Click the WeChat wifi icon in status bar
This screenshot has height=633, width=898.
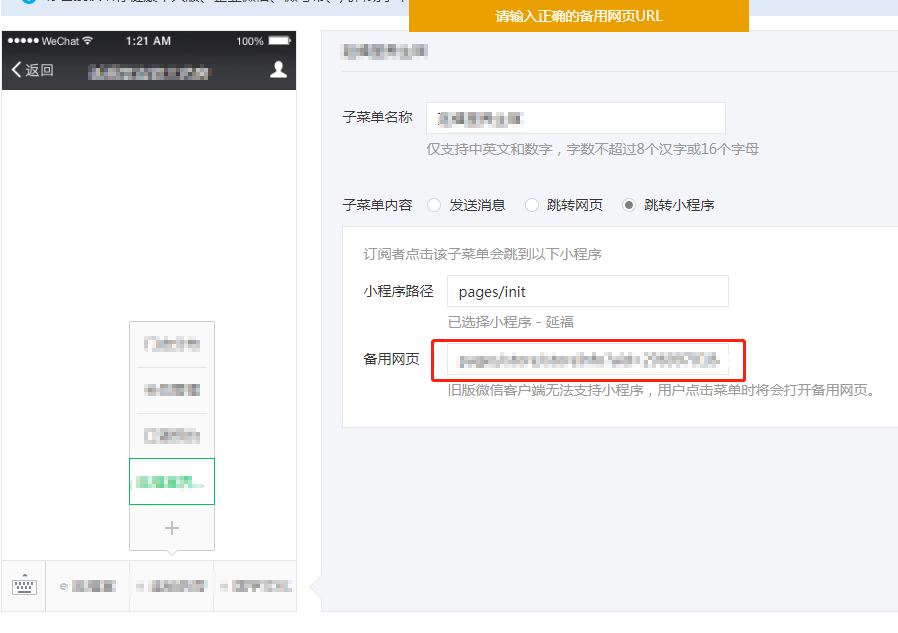pos(87,41)
